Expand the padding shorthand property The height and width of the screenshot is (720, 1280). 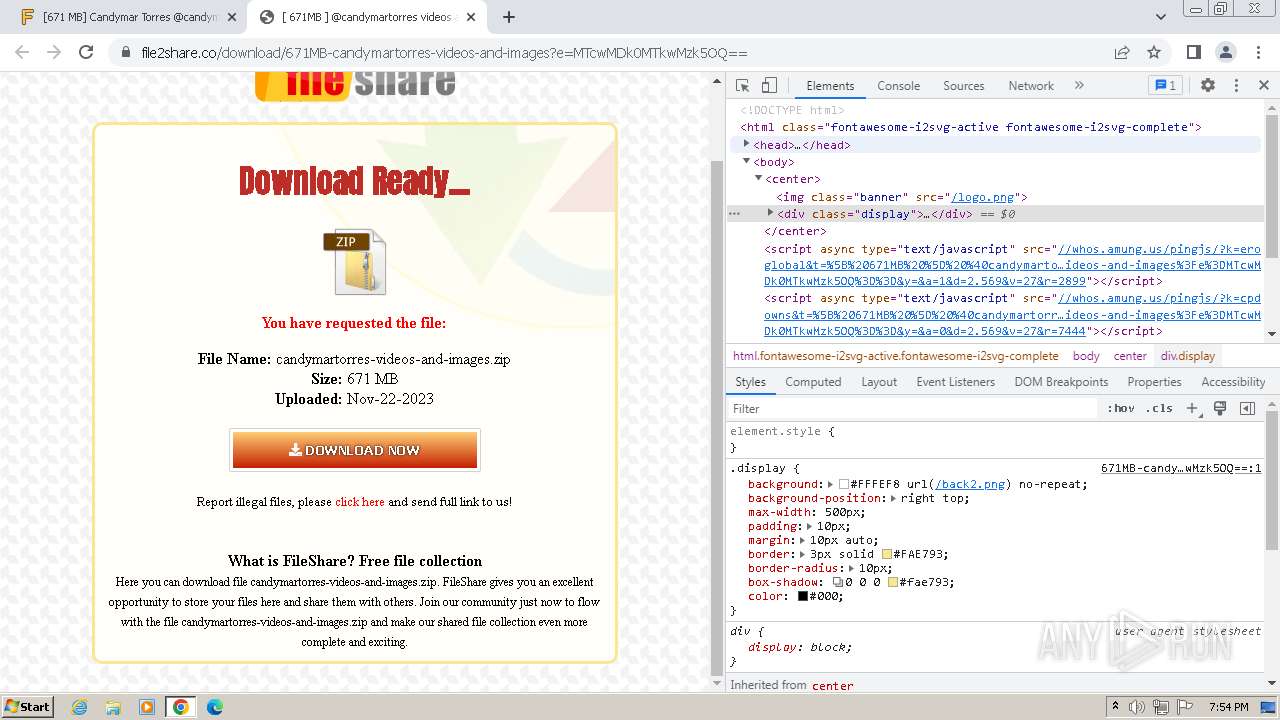click(809, 526)
